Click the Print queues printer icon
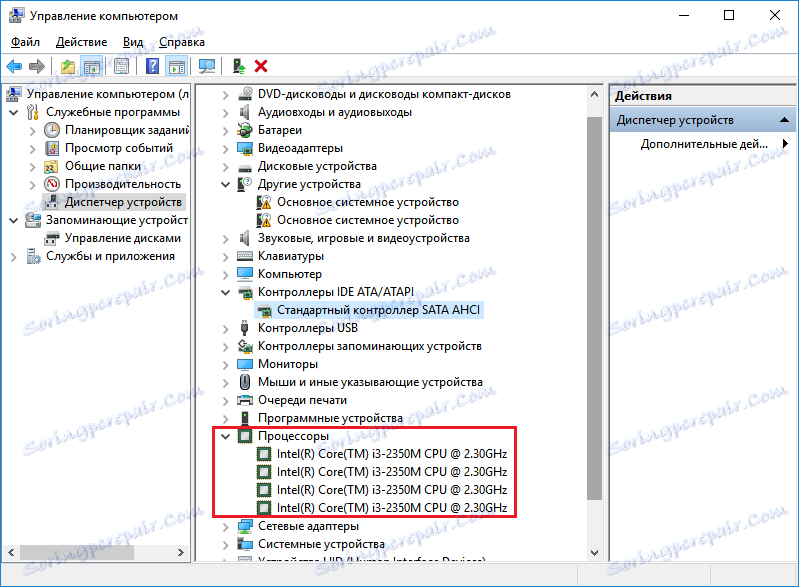This screenshot has height=587, width=799. point(245,400)
